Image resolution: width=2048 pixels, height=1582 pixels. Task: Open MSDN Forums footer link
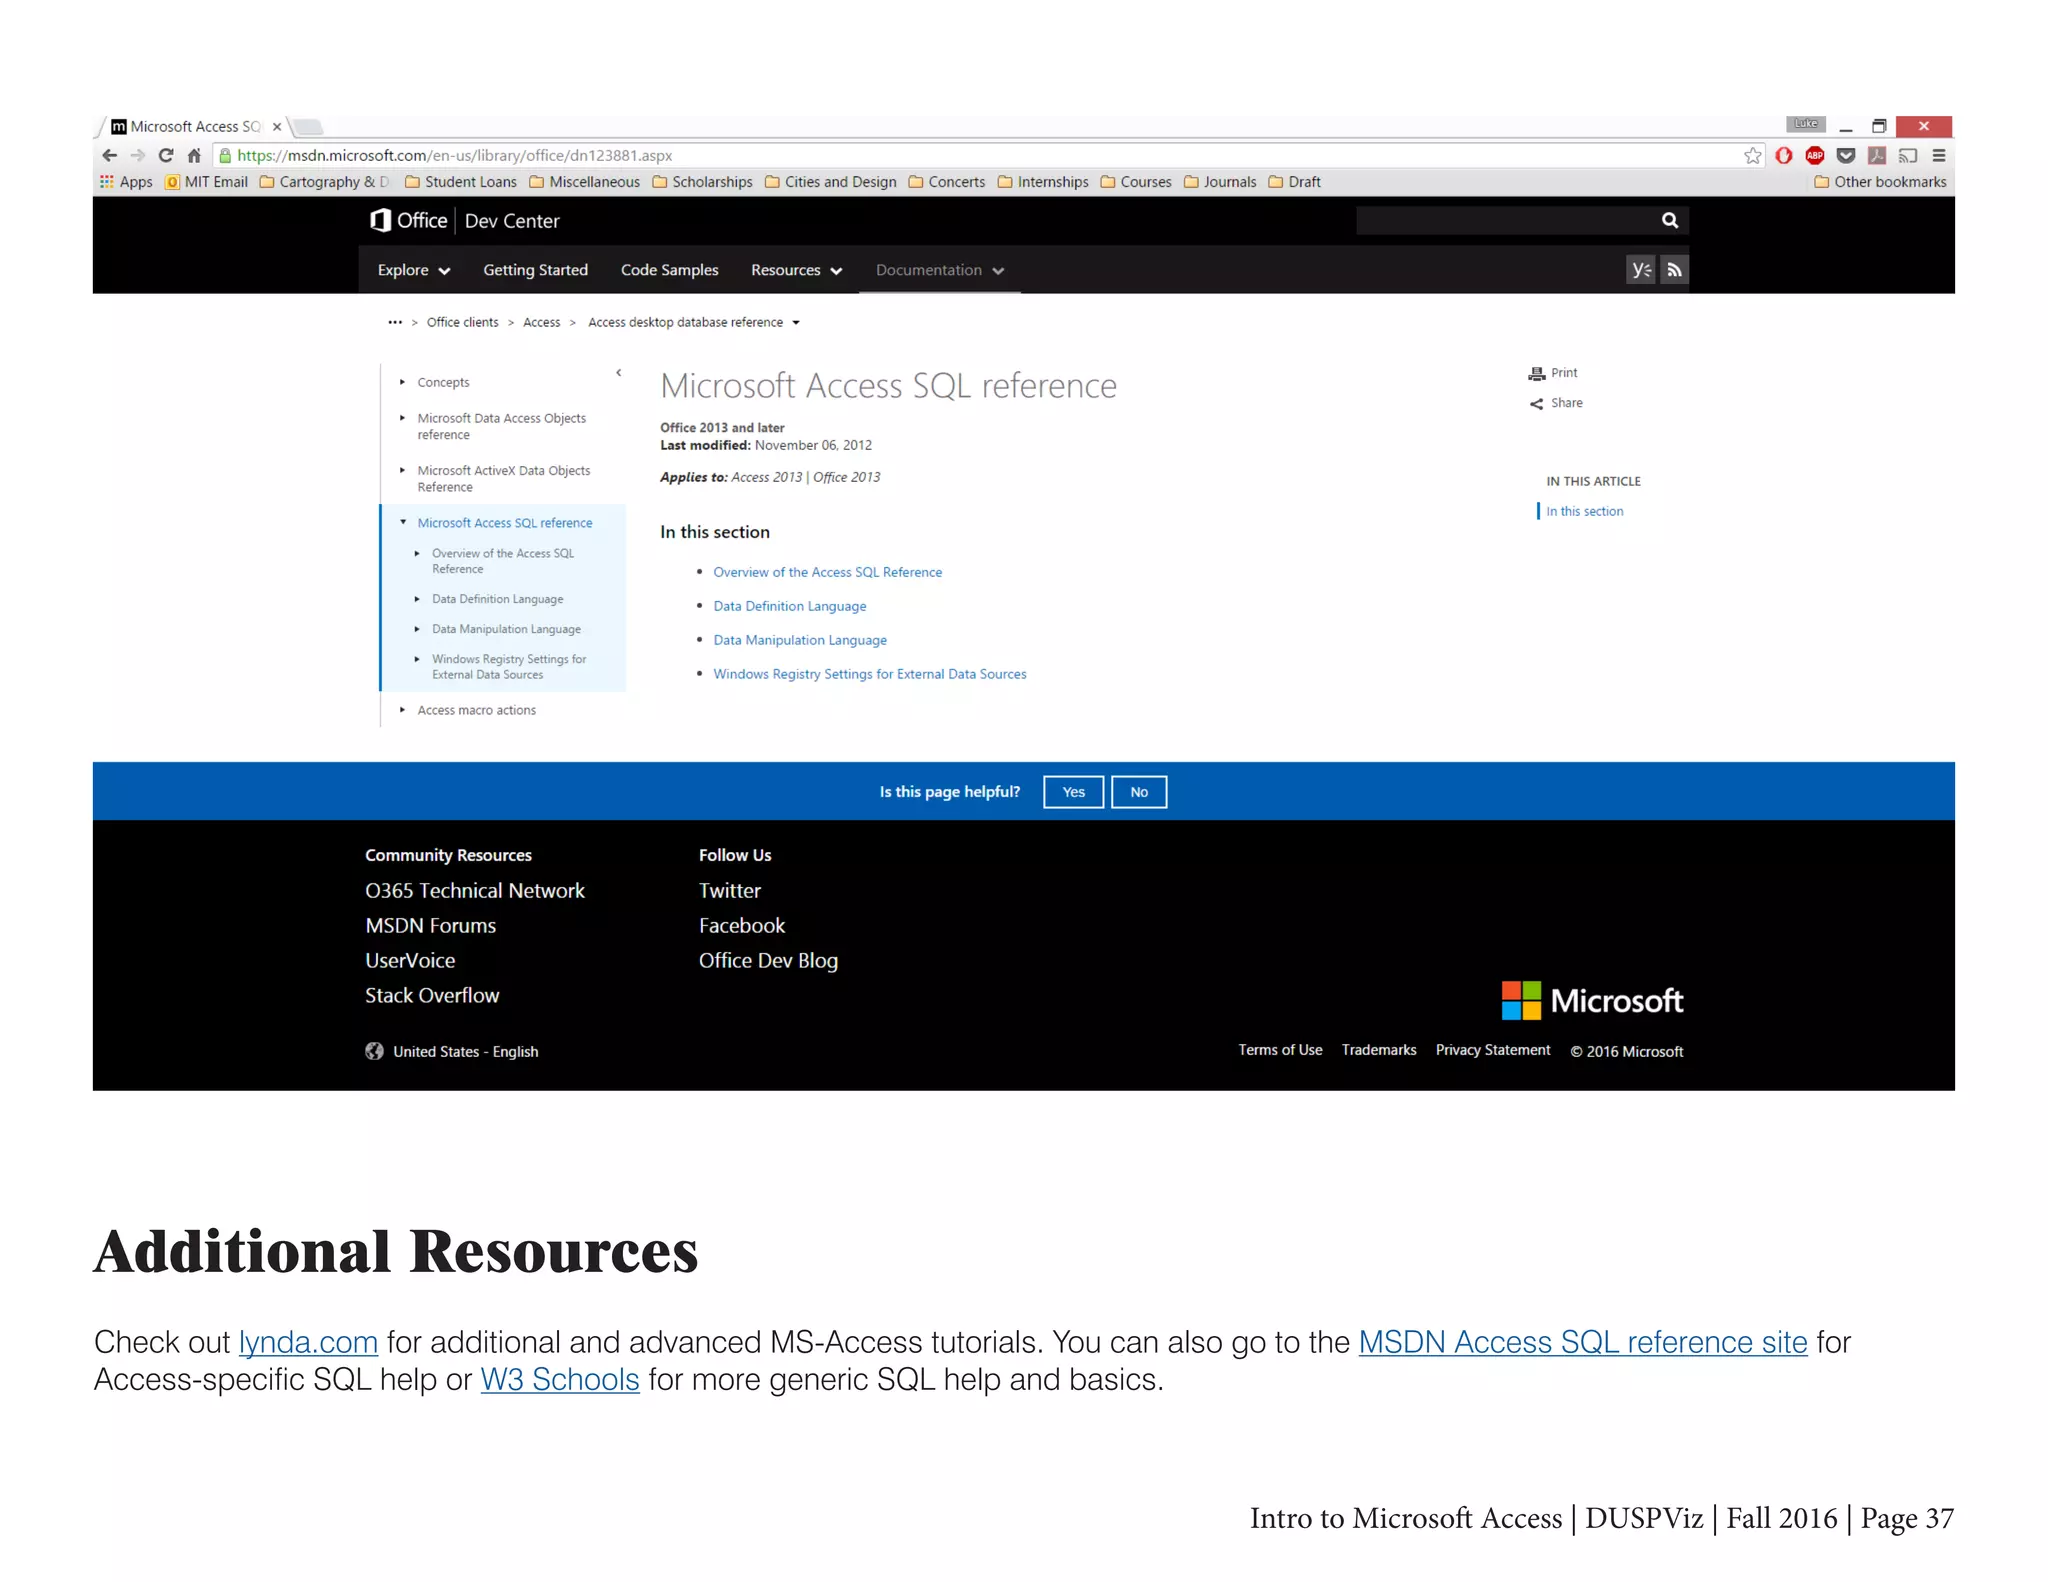430,925
